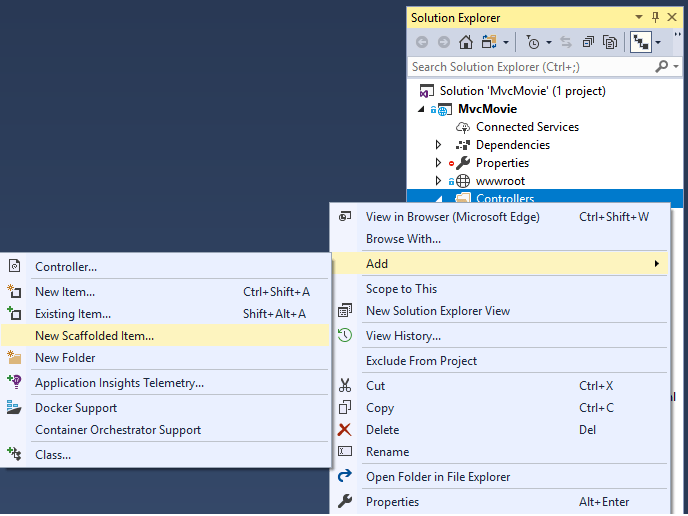The image size is (688, 516).
Task: Click the Show All Files icon
Action: coord(609,42)
